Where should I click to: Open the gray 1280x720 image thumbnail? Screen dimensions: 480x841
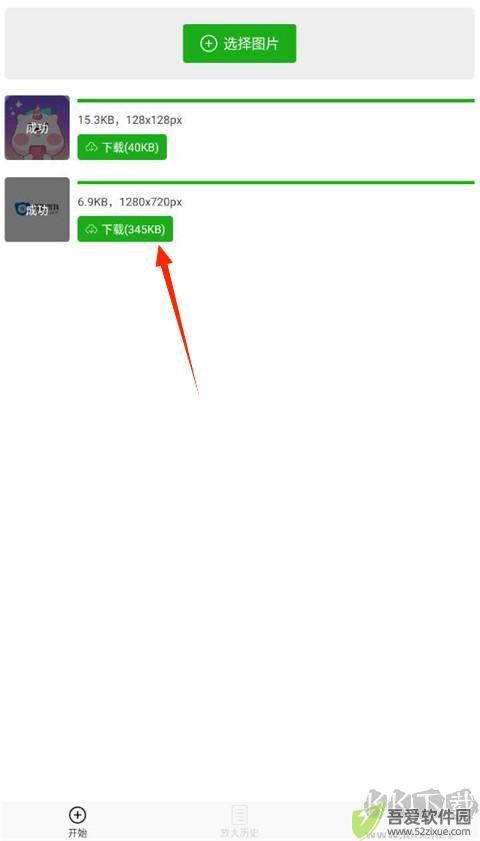(x=37, y=210)
